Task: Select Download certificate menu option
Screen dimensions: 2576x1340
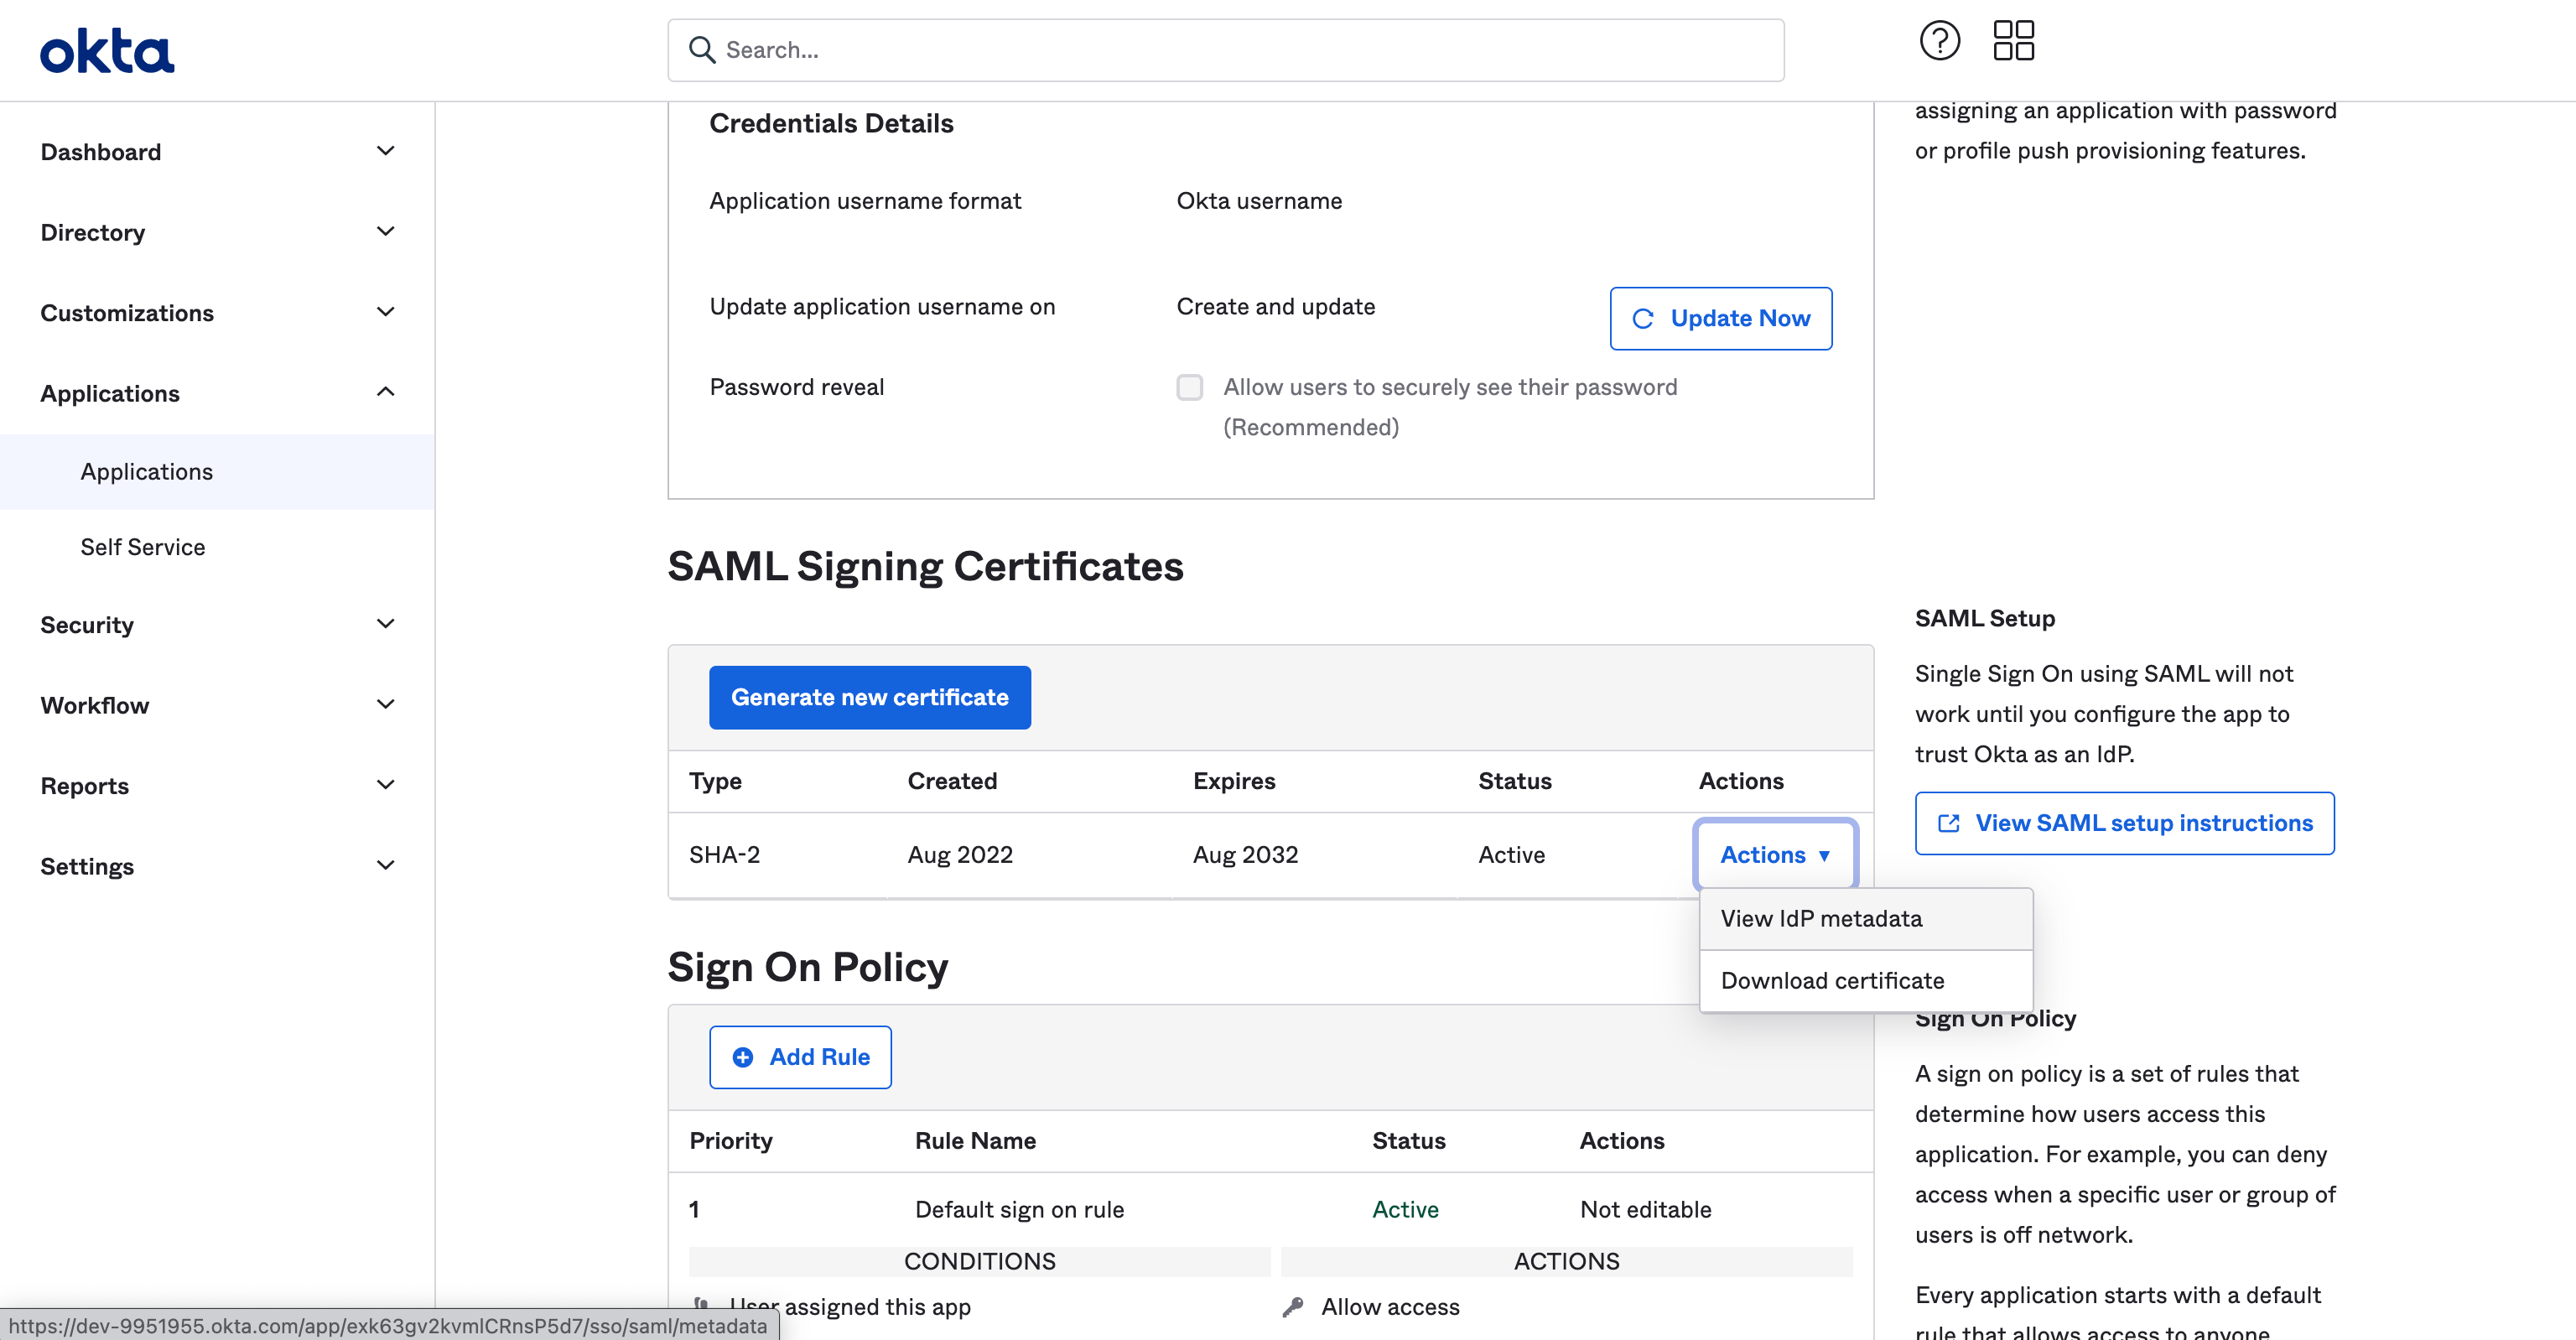Action: (x=1832, y=981)
